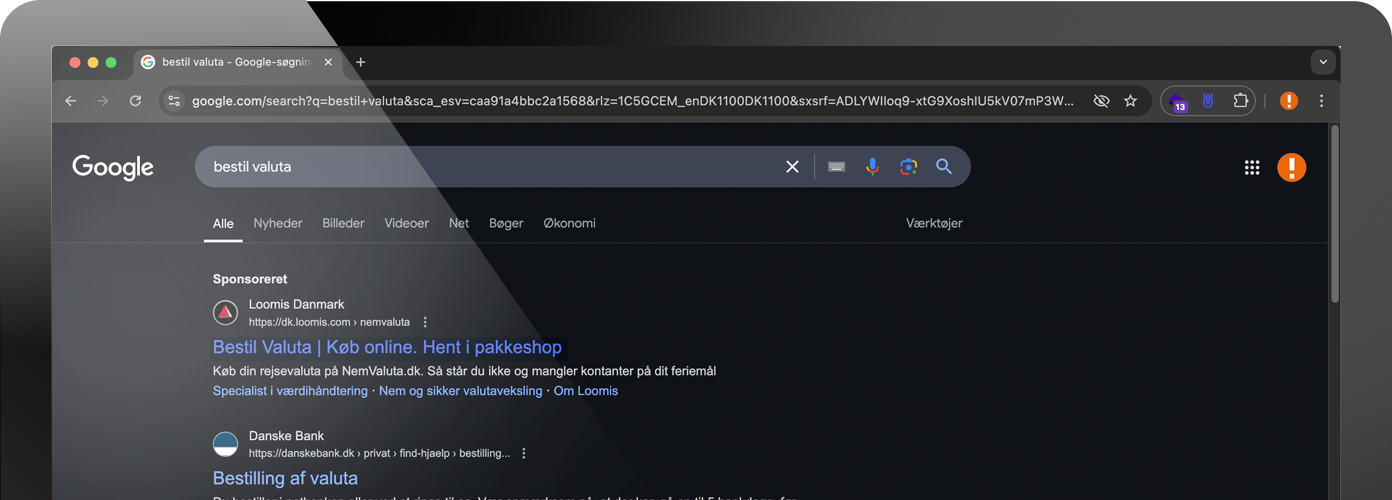This screenshot has height=500, width=1392.
Task: Switch to the Videoer tab
Action: click(406, 224)
